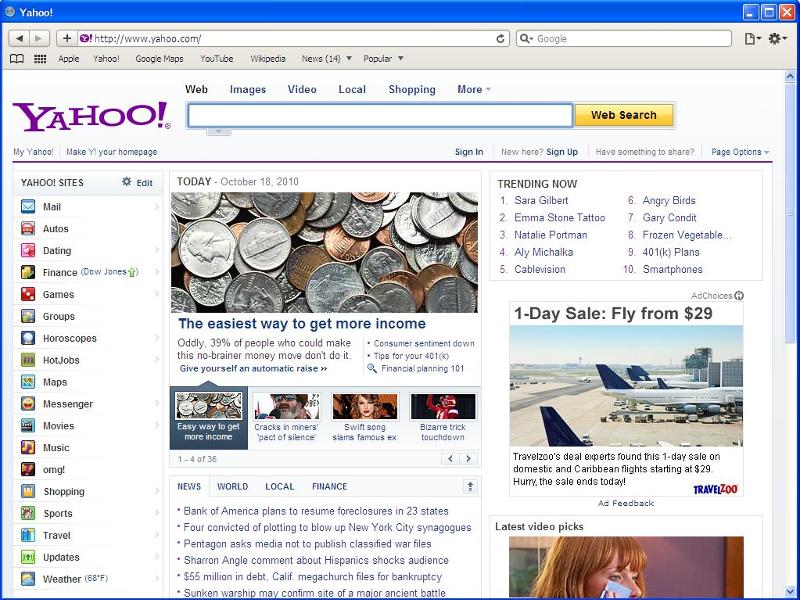
Task: Click 'Make Y! your homepage' link
Action: click(x=112, y=152)
